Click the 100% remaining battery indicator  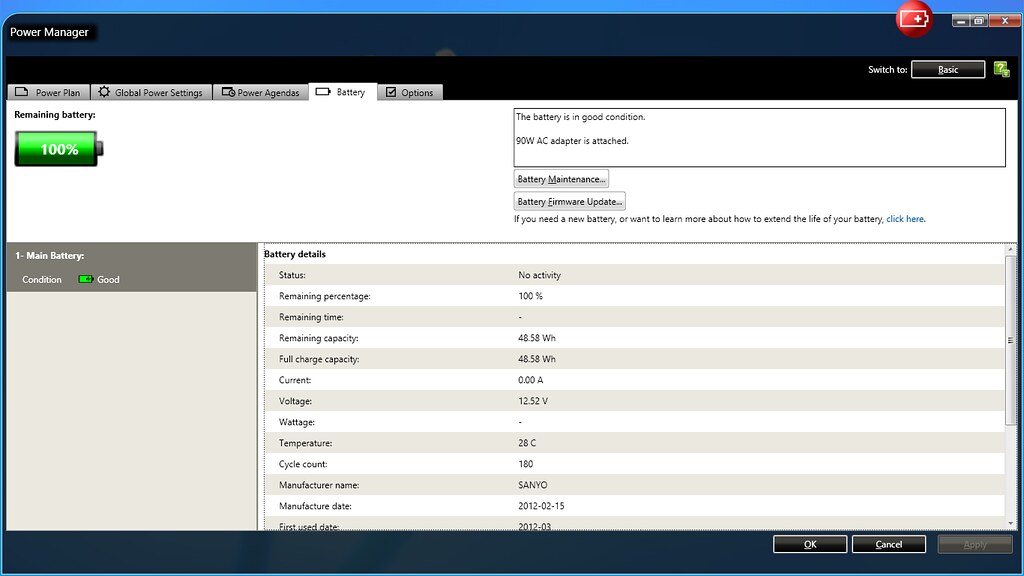[58, 149]
